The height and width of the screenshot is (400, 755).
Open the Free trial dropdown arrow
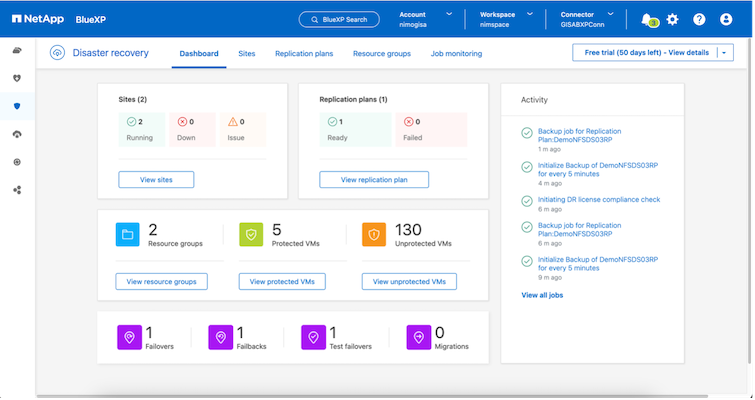[x=725, y=52]
